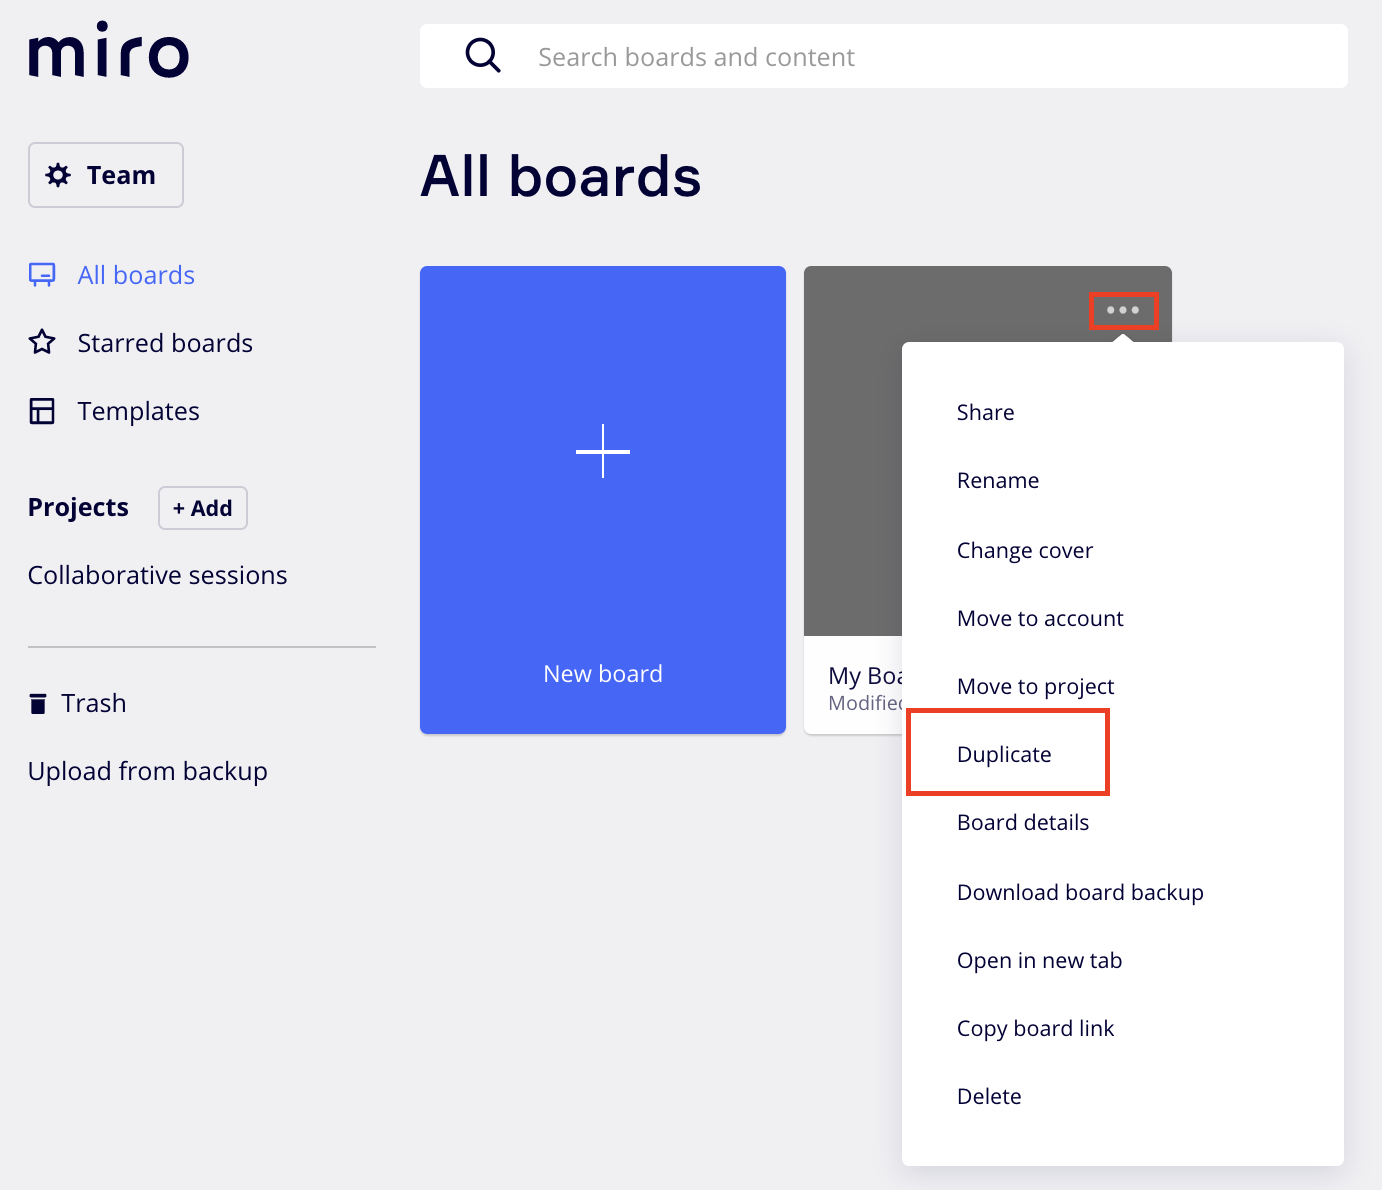This screenshot has height=1190, width=1382.
Task: Click the Miro logo
Action: tap(108, 51)
